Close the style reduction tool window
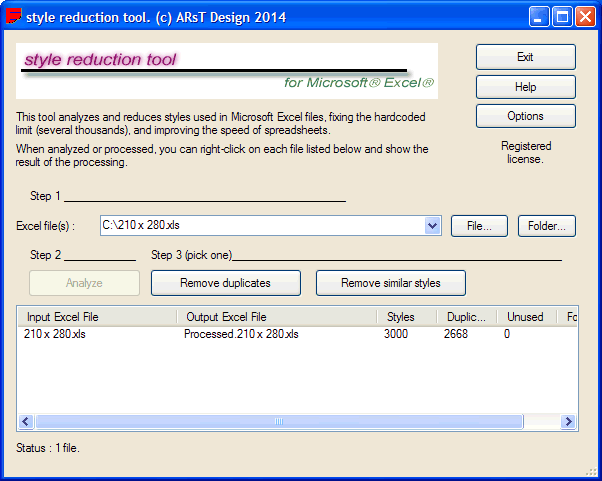The width and height of the screenshot is (602, 481). [585, 17]
